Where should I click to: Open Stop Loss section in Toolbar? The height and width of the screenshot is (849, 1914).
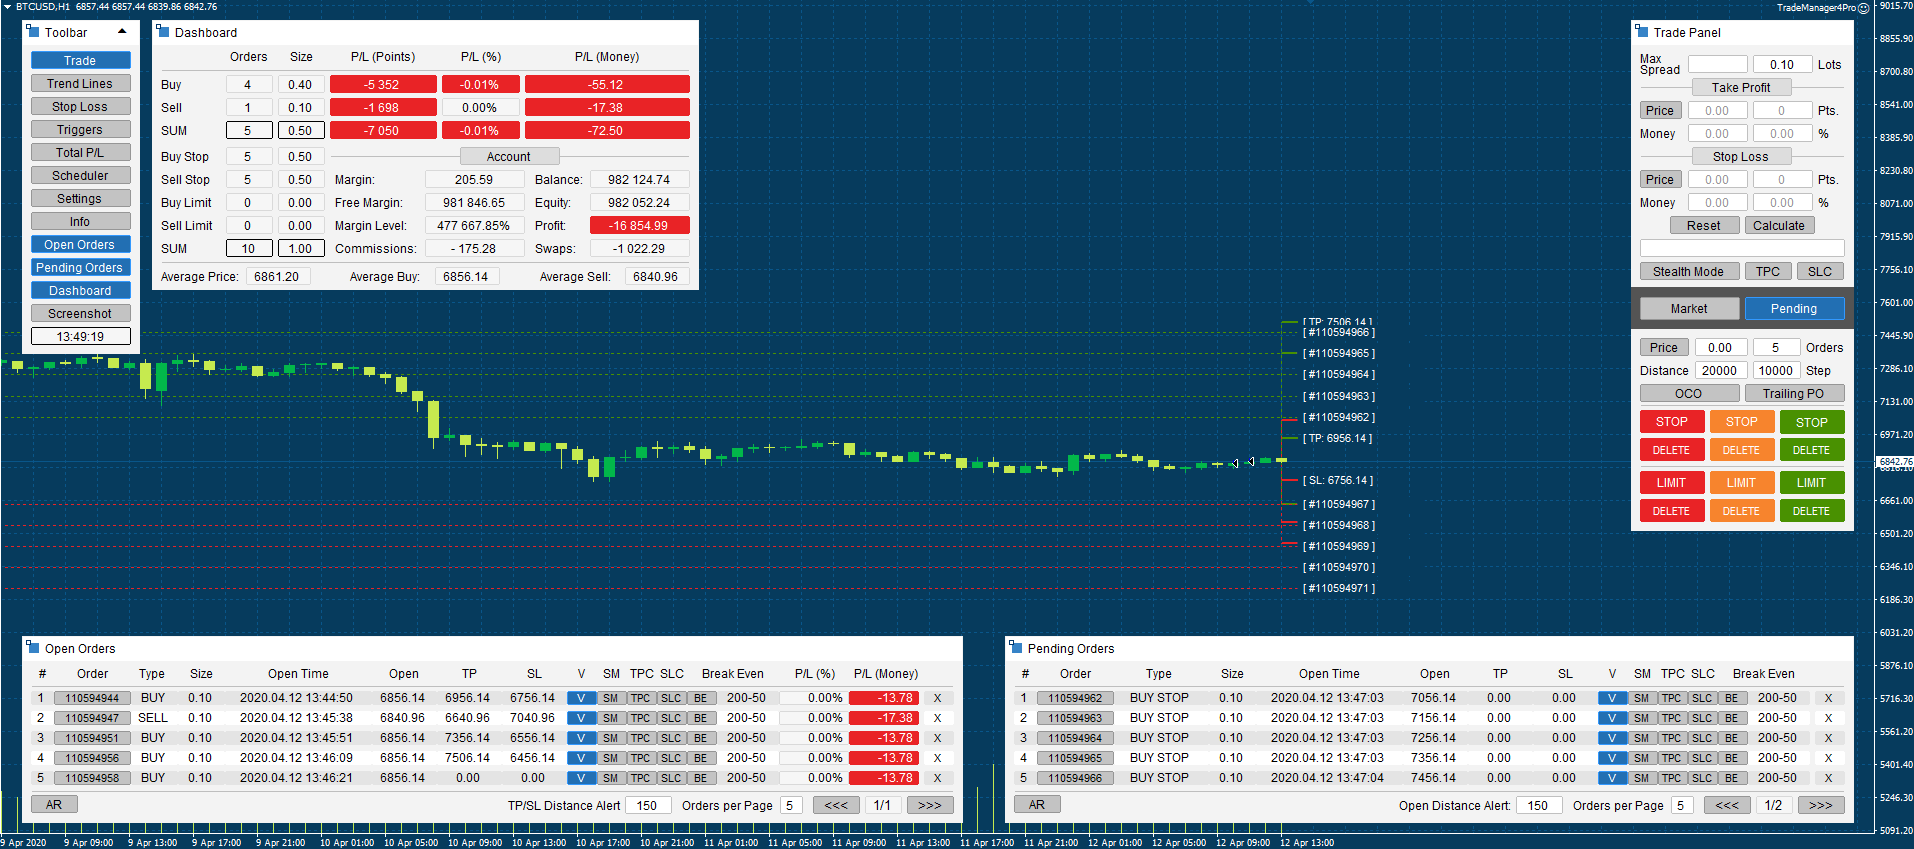pos(80,107)
